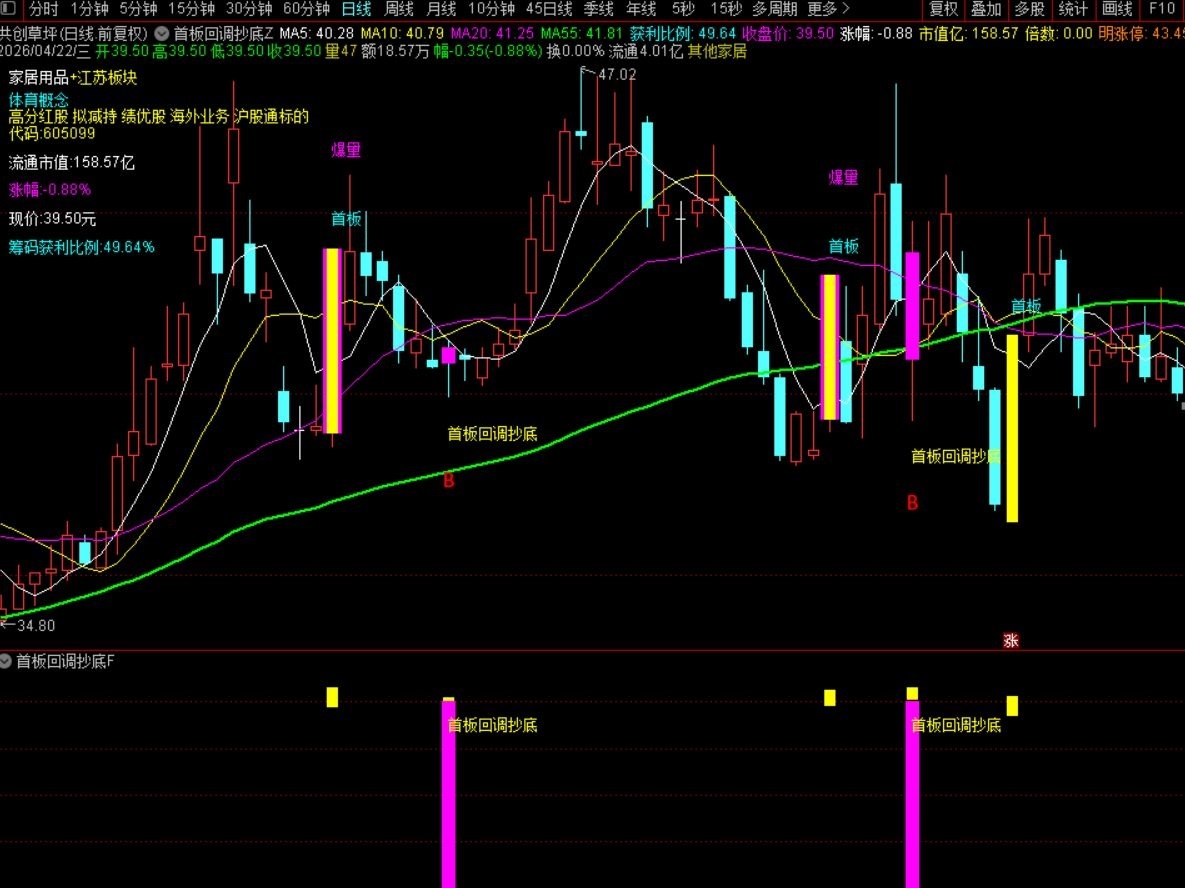The width and height of the screenshot is (1185, 888).
Task: Click the 34.80 low price label
Action: point(36,626)
